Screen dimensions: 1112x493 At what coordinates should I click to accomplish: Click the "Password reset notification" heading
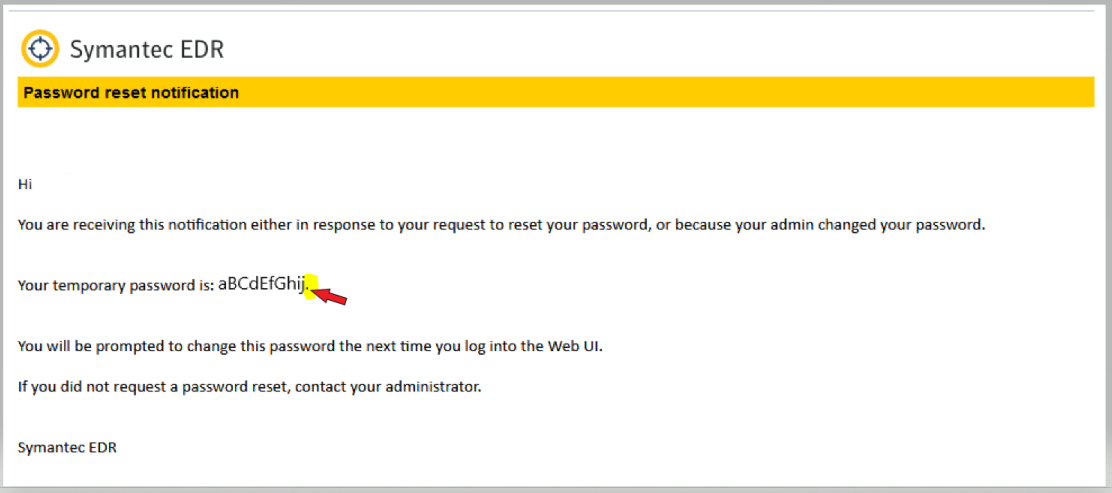(131, 93)
